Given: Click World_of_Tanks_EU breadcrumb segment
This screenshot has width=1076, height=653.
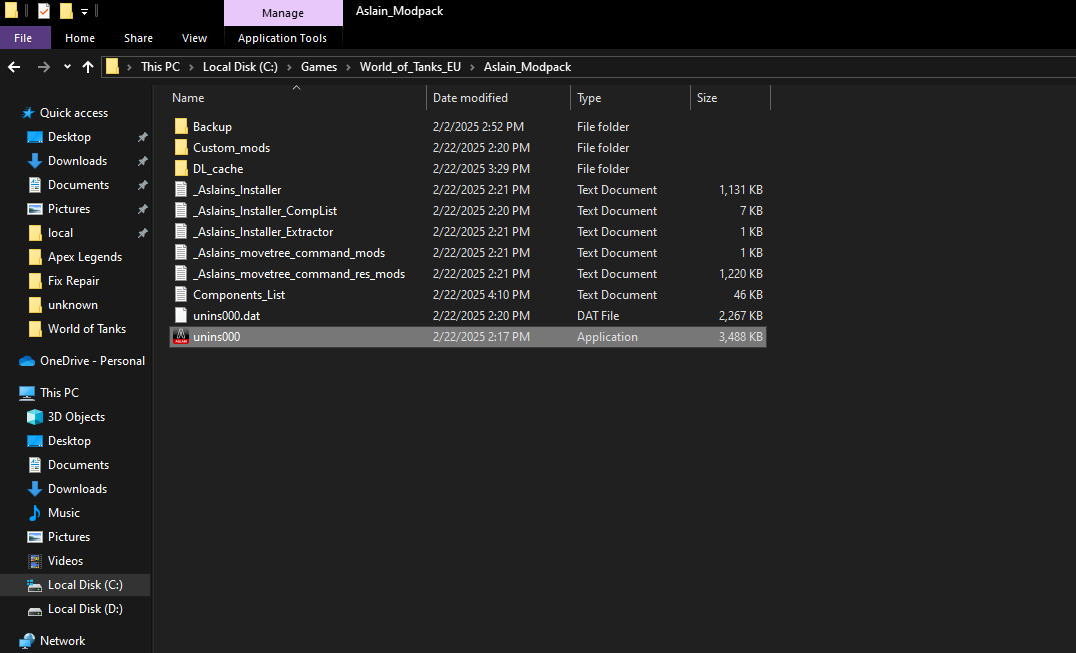Looking at the screenshot, I should tap(410, 67).
